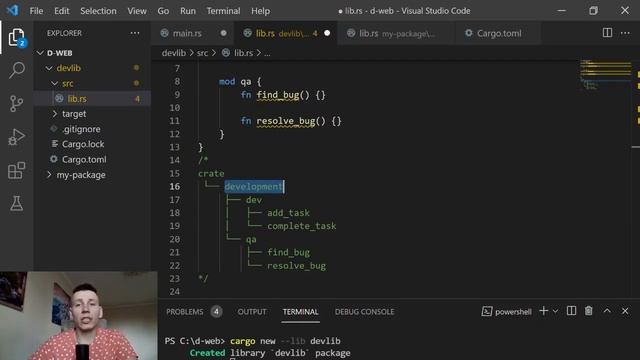Open the Edit menu
The width and height of the screenshot is (640, 360).
click(x=62, y=11)
